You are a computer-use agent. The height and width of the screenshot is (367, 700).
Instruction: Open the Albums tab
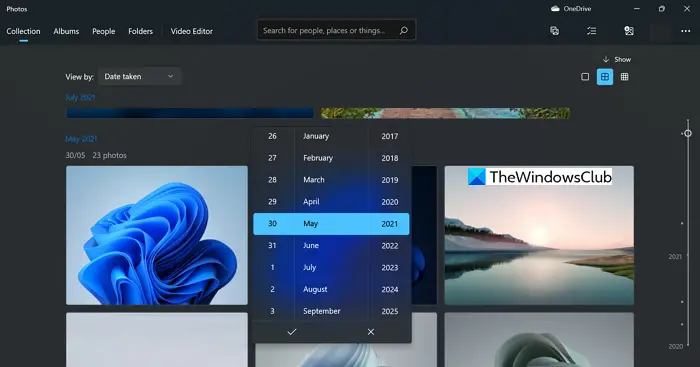click(66, 31)
